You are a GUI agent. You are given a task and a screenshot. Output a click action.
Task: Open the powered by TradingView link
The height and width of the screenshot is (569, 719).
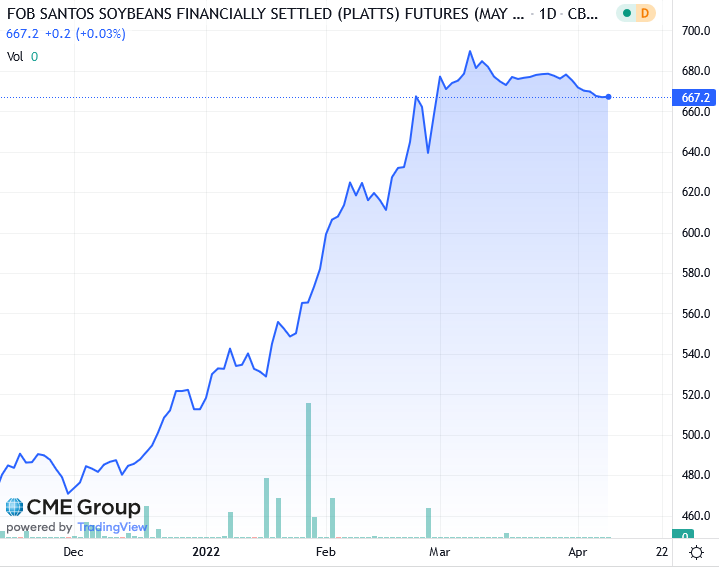point(77,527)
